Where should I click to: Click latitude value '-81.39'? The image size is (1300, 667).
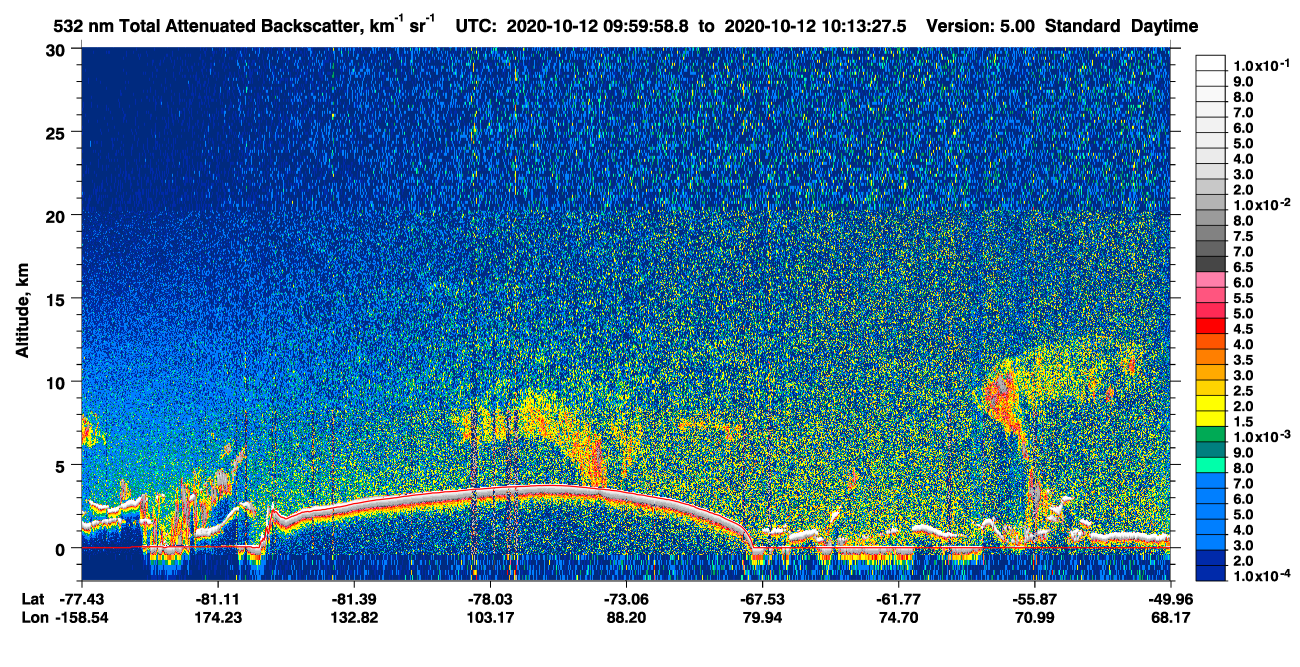pyautogui.click(x=354, y=599)
